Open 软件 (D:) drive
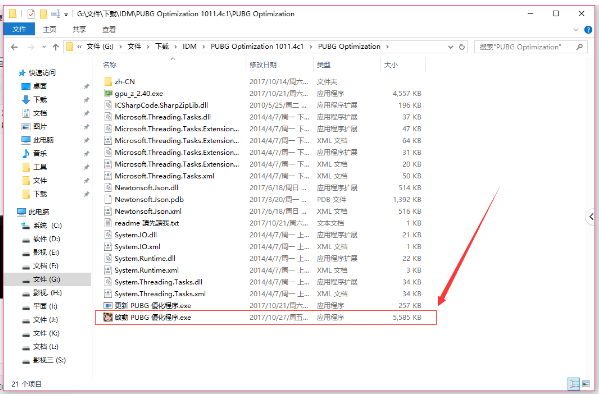The image size is (599, 394). [46, 239]
